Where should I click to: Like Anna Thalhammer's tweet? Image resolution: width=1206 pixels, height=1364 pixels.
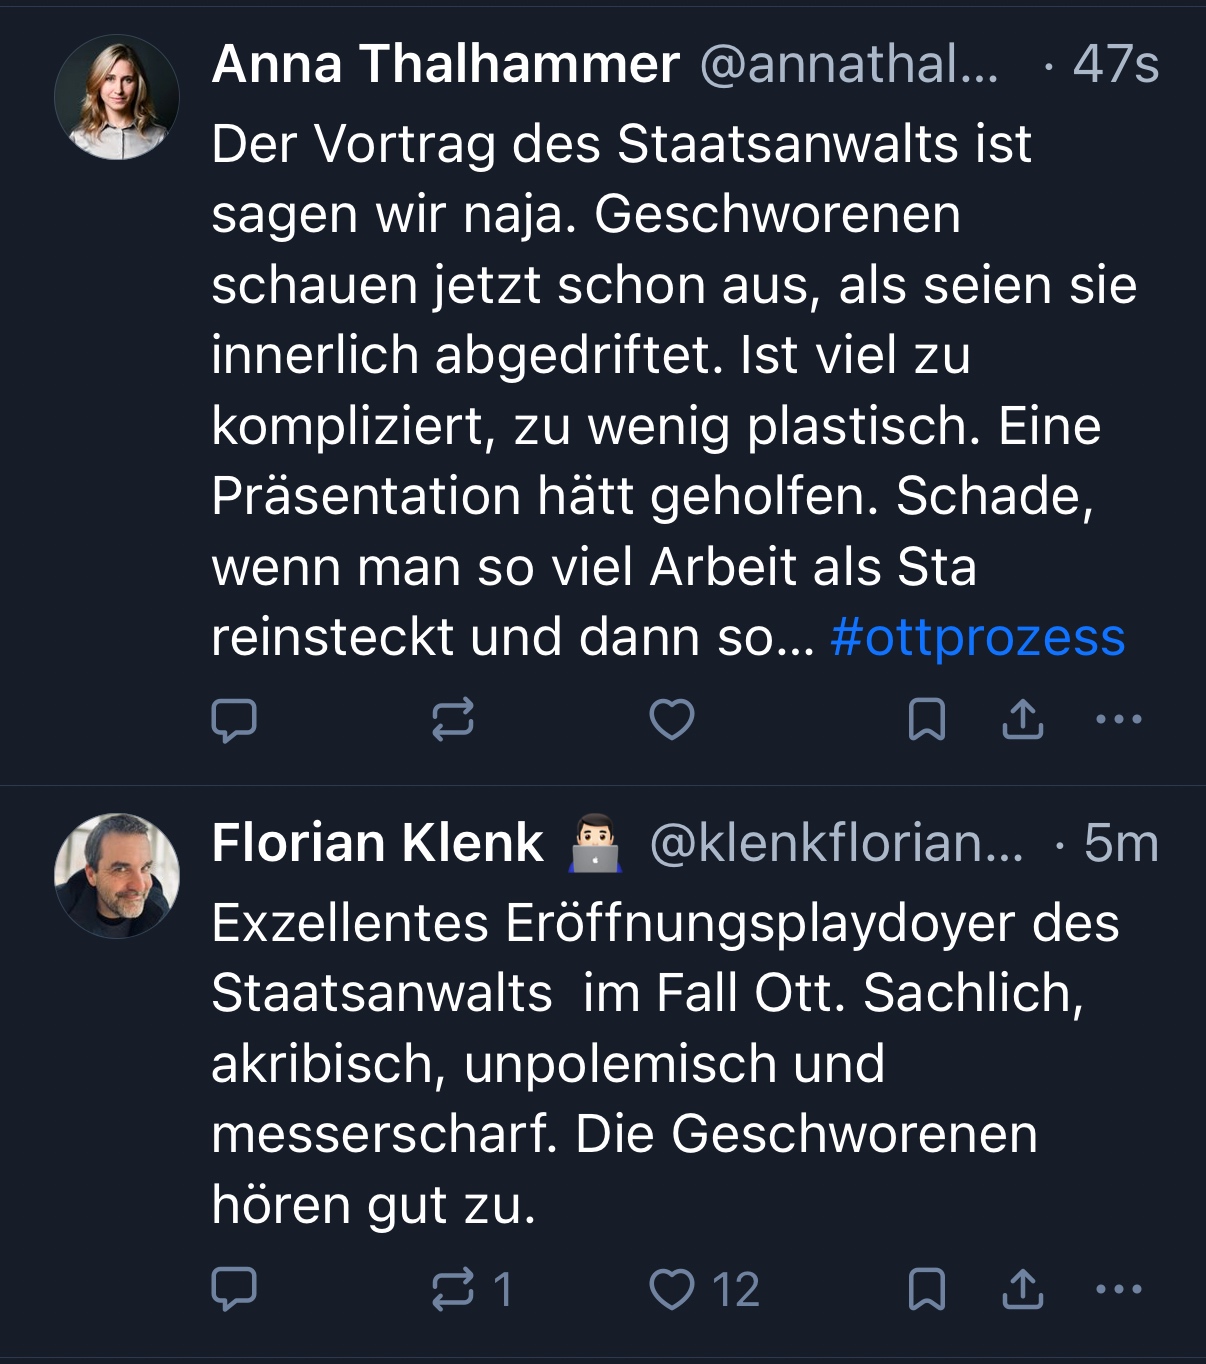pyautogui.click(x=672, y=720)
